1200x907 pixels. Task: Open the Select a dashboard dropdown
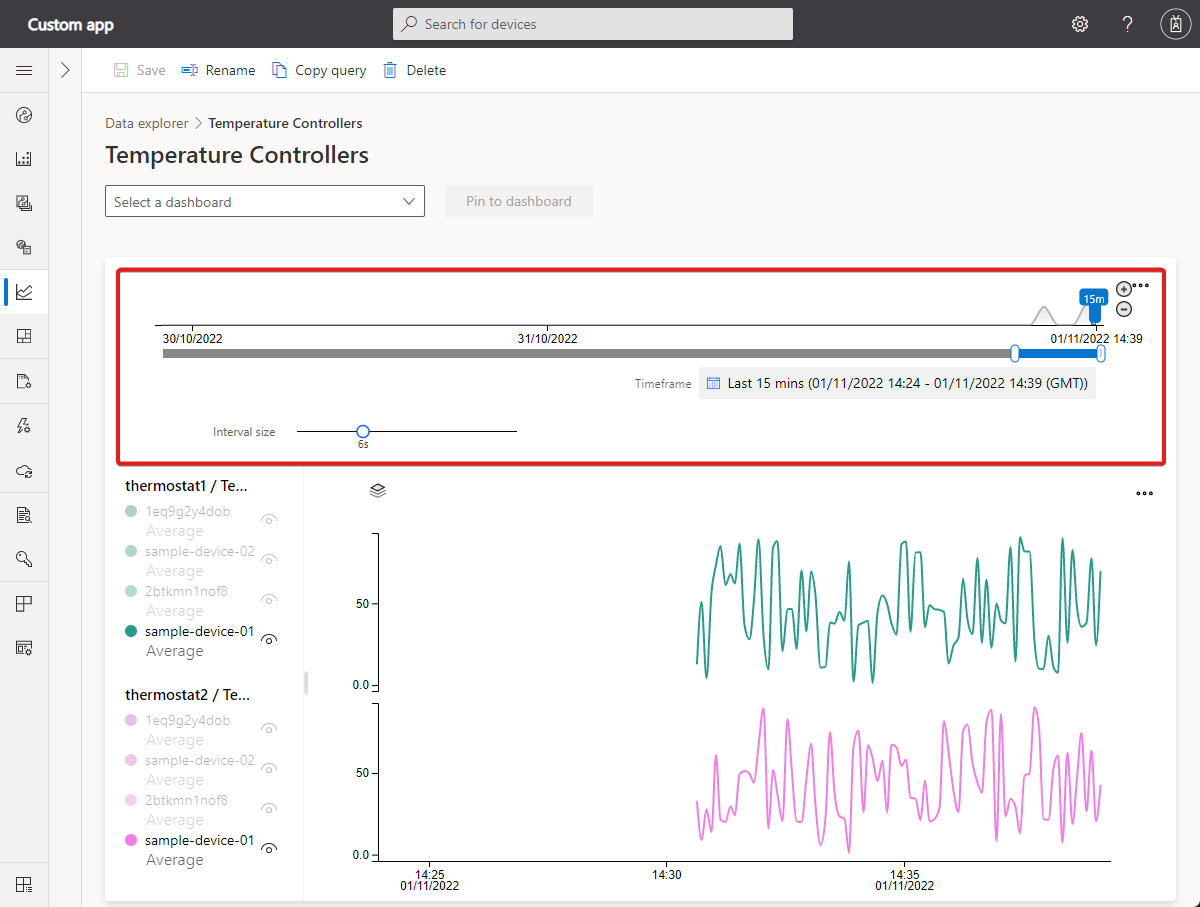tap(264, 201)
